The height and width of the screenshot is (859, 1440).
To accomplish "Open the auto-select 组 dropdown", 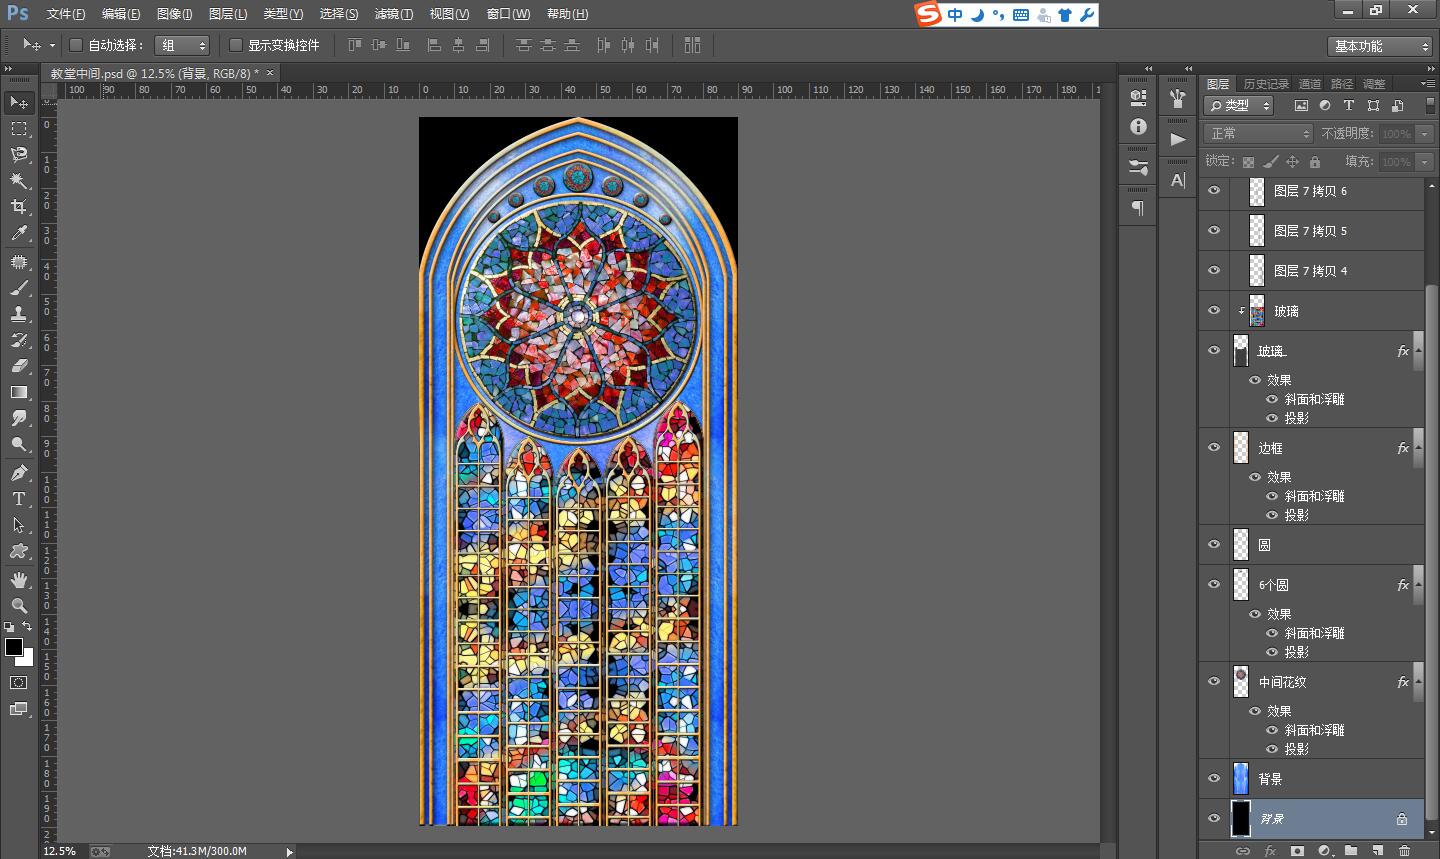I will 183,45.
